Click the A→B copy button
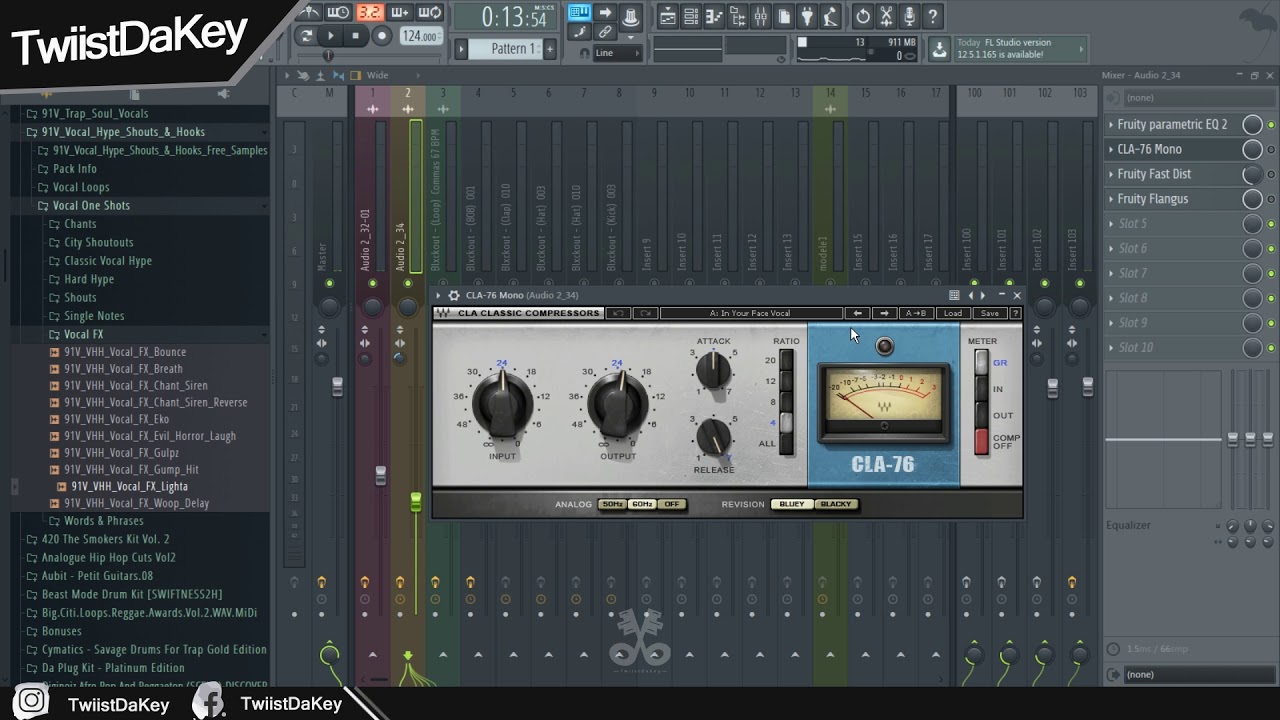The height and width of the screenshot is (720, 1280). click(917, 313)
